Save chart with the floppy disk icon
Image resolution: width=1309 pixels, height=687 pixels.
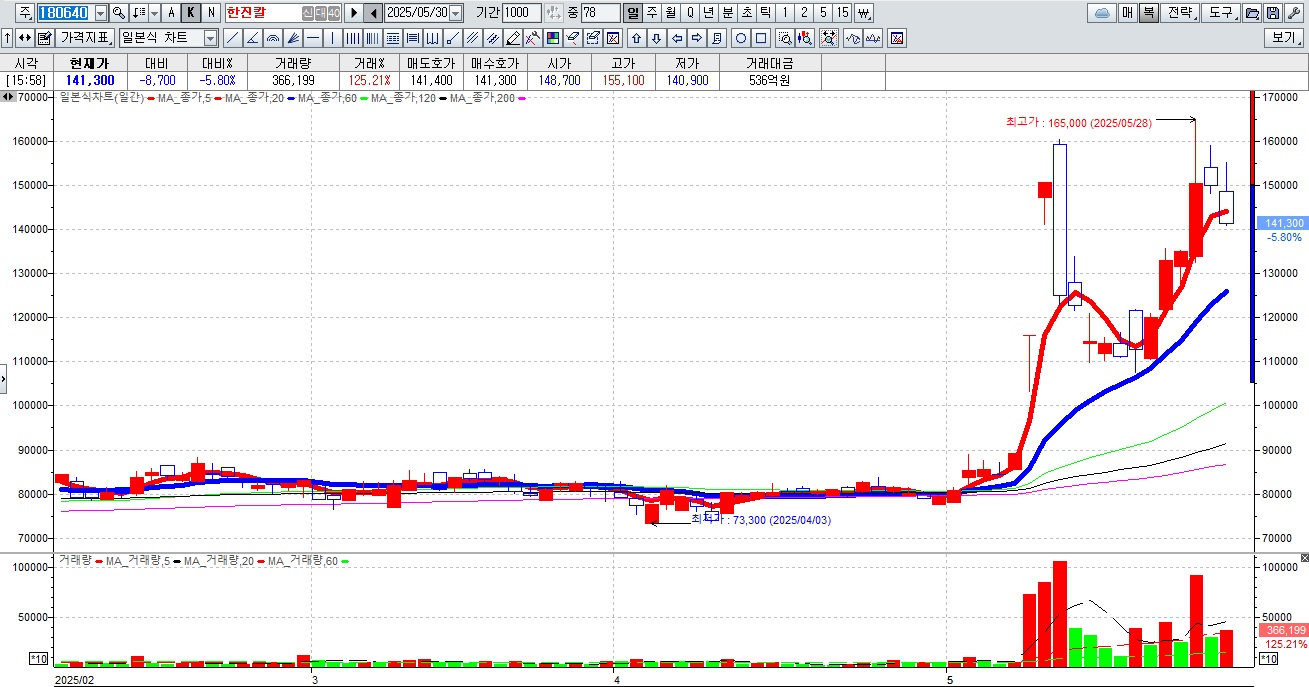(x=1271, y=13)
